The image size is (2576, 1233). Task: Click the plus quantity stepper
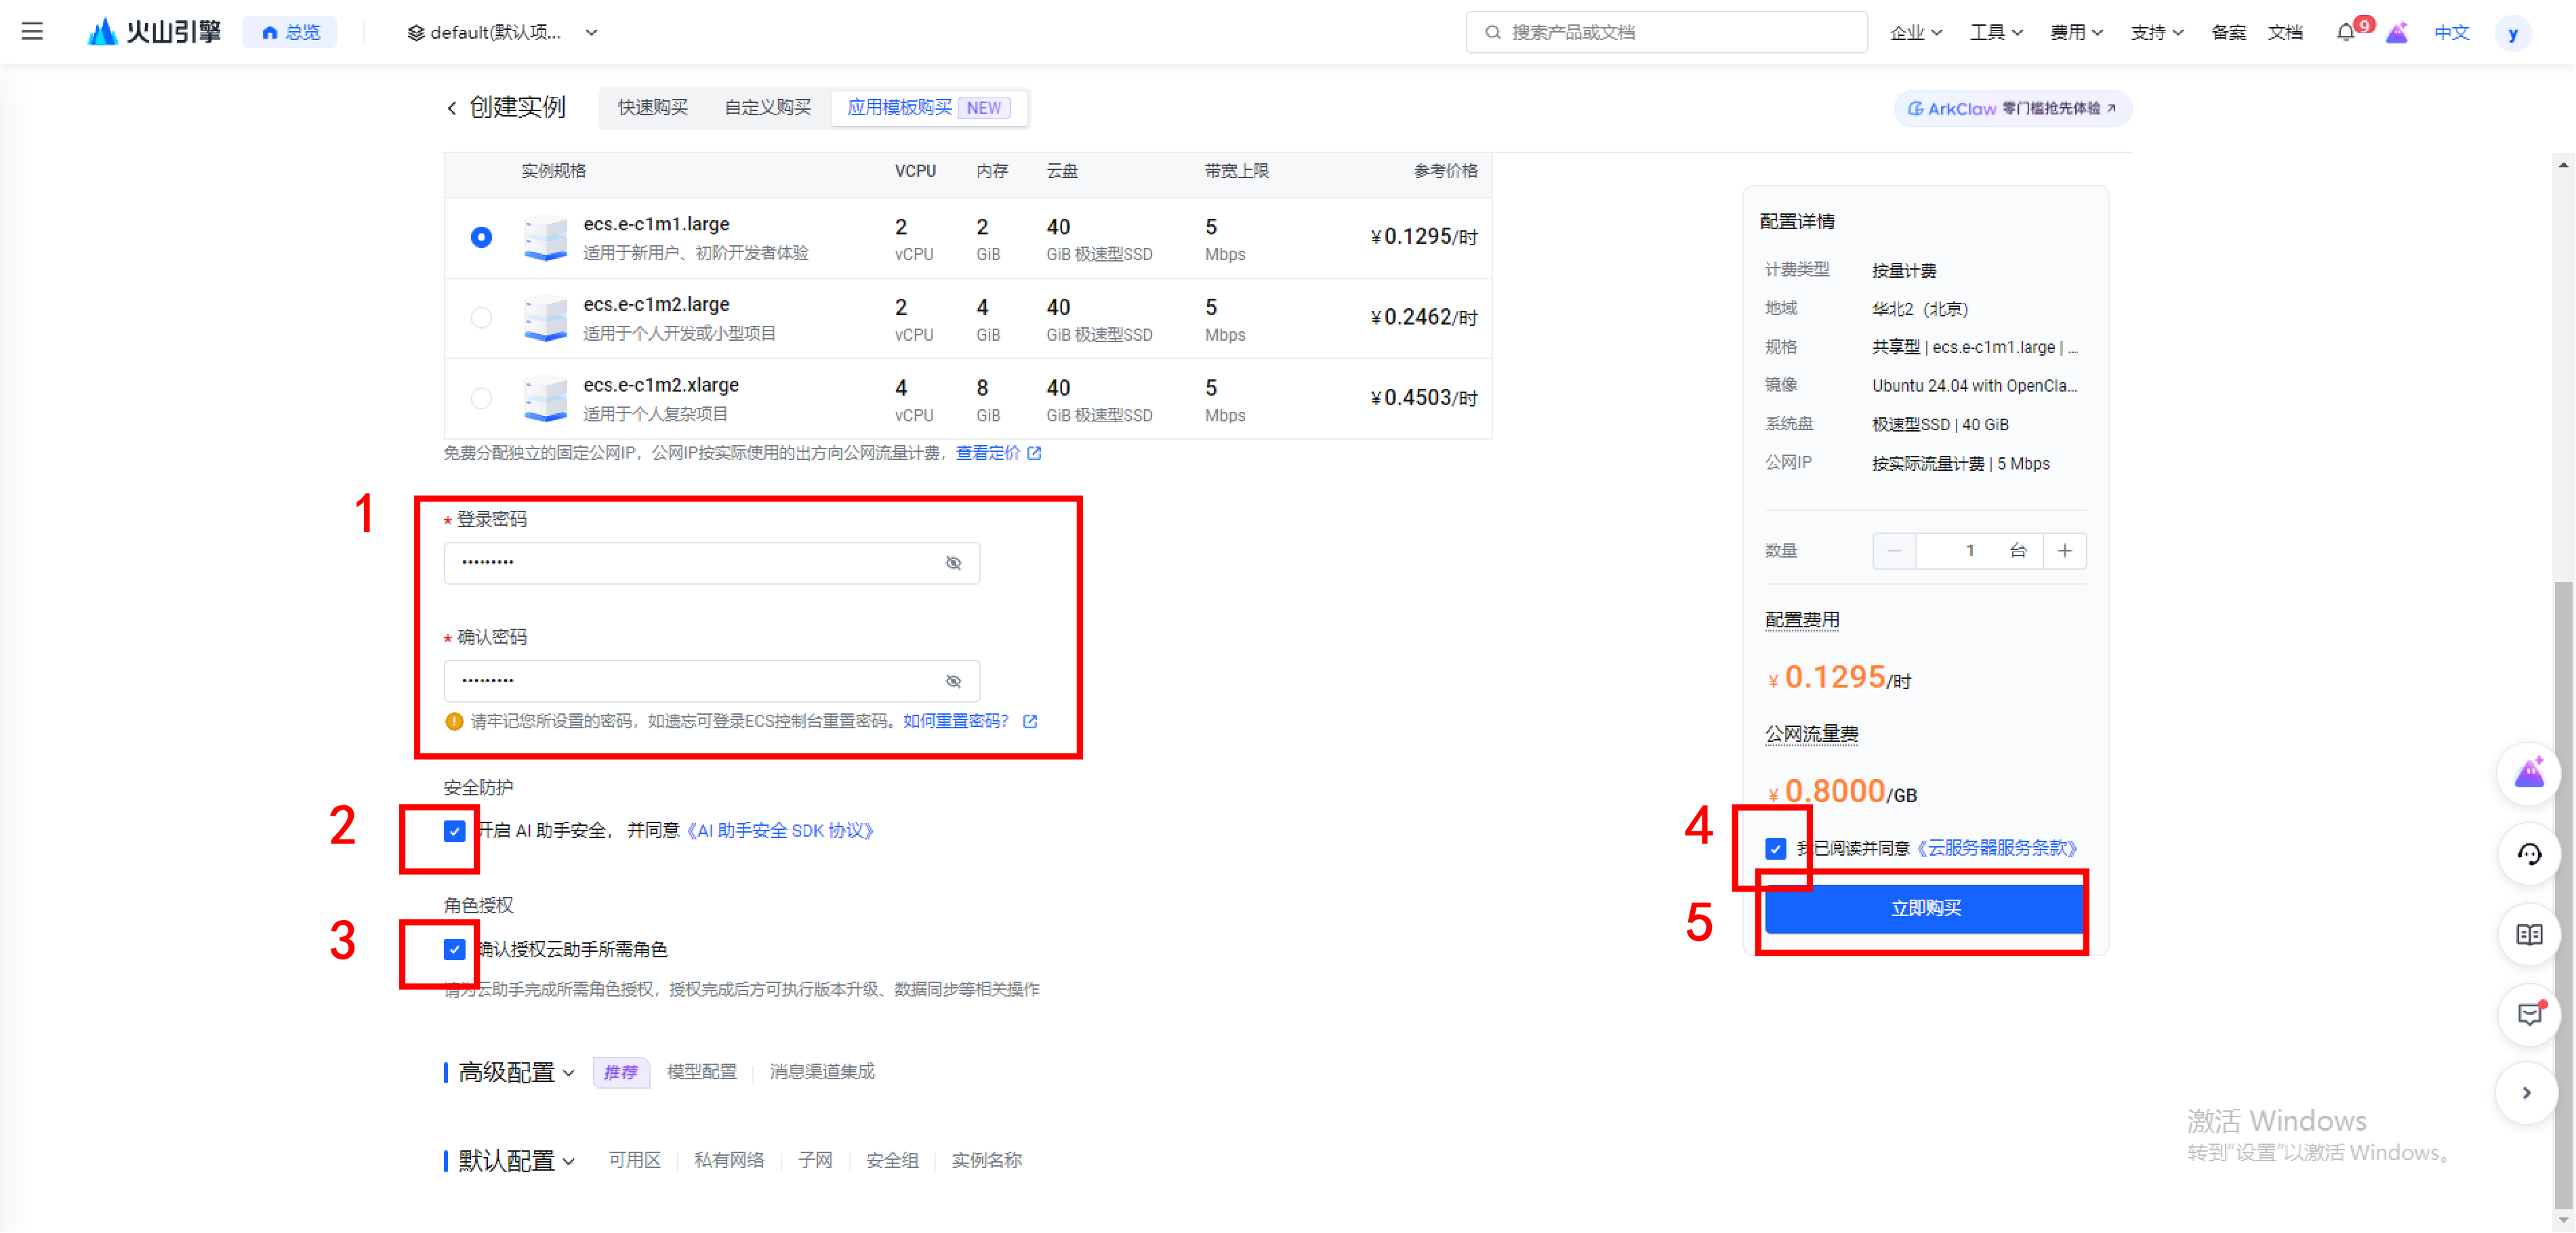(x=2064, y=551)
